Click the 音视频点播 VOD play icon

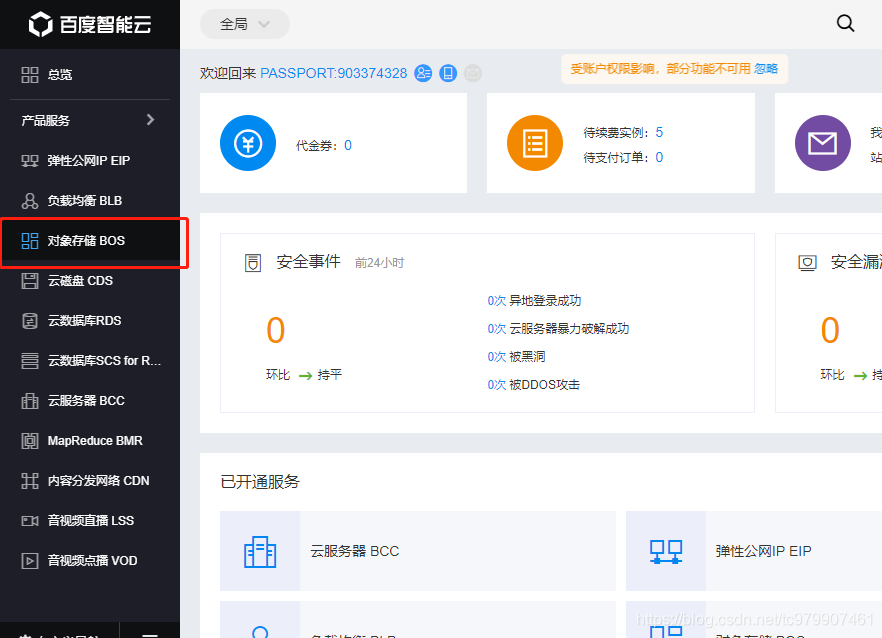click(x=30, y=560)
